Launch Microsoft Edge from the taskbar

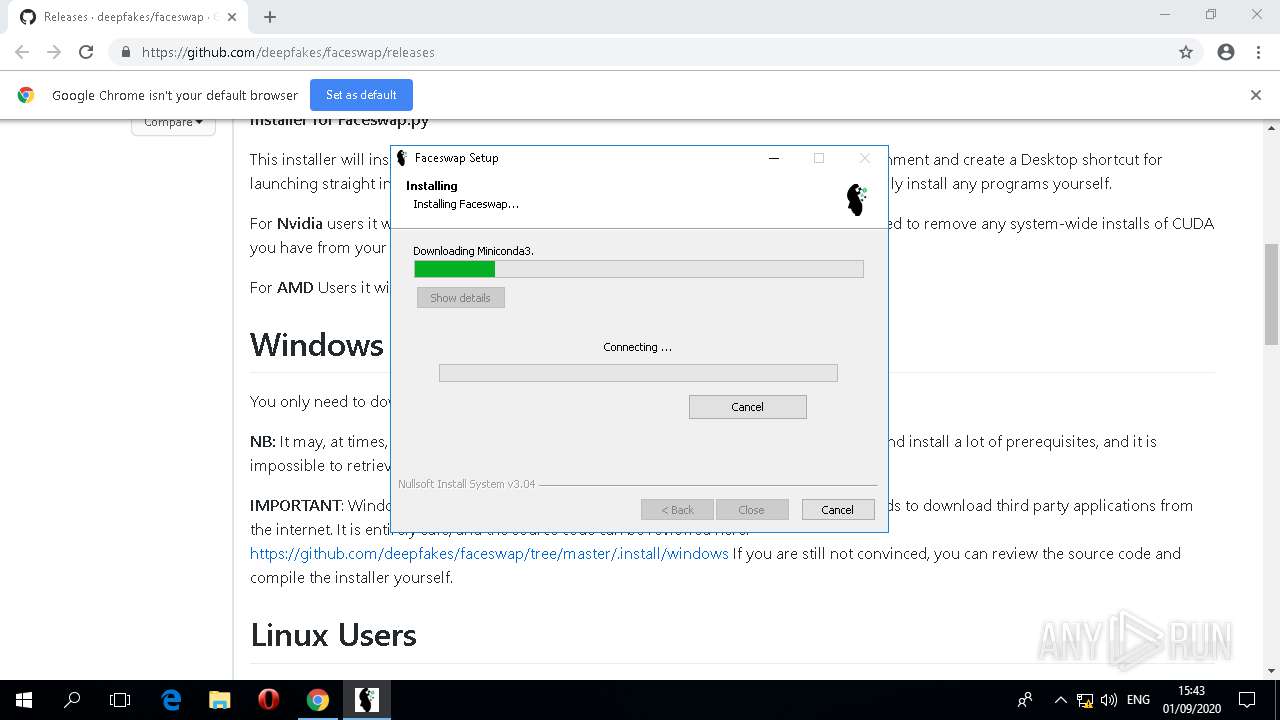172,700
